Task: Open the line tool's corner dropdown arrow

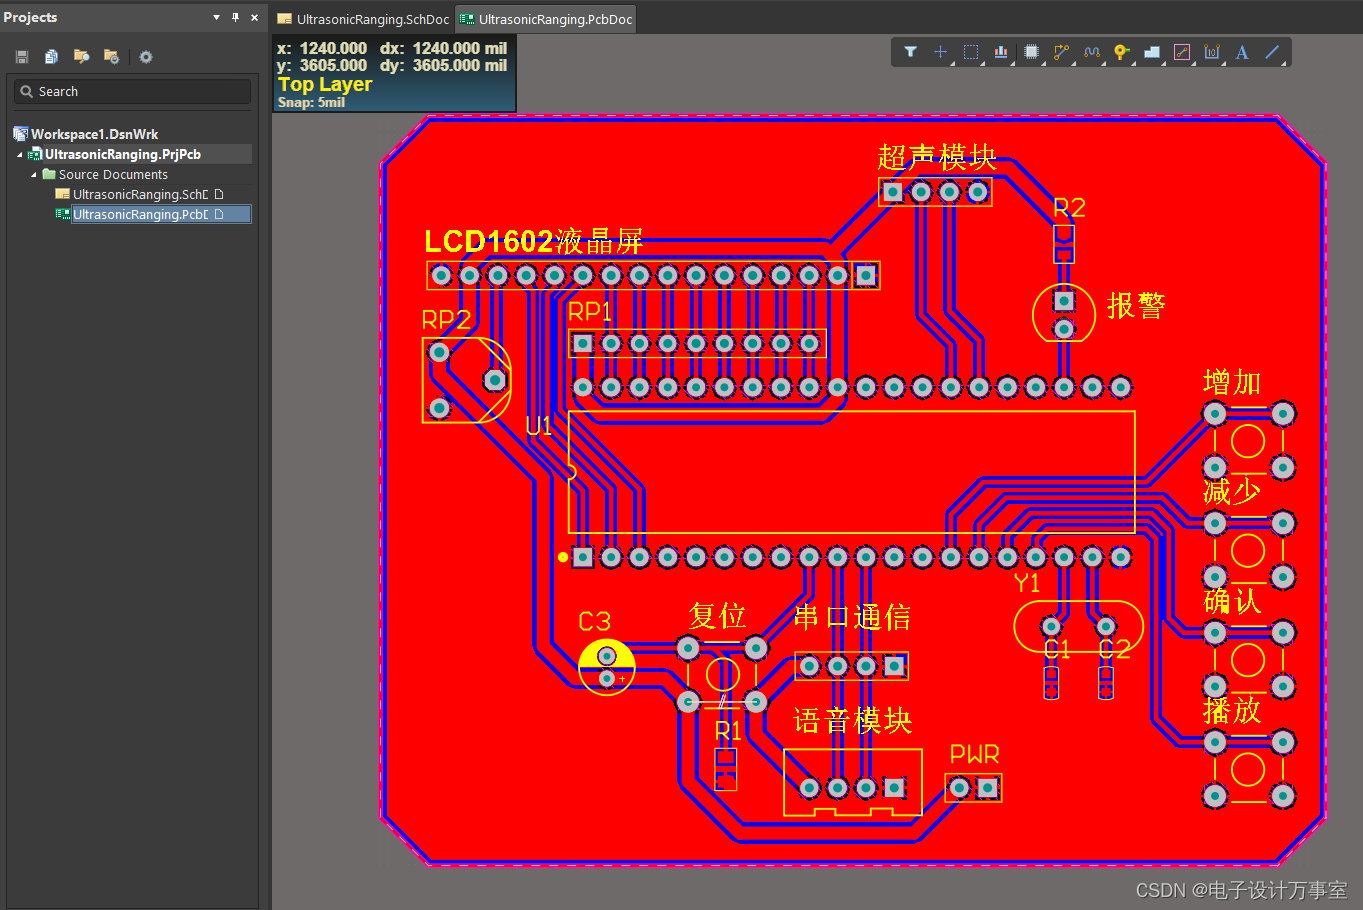Action: click(x=1286, y=63)
